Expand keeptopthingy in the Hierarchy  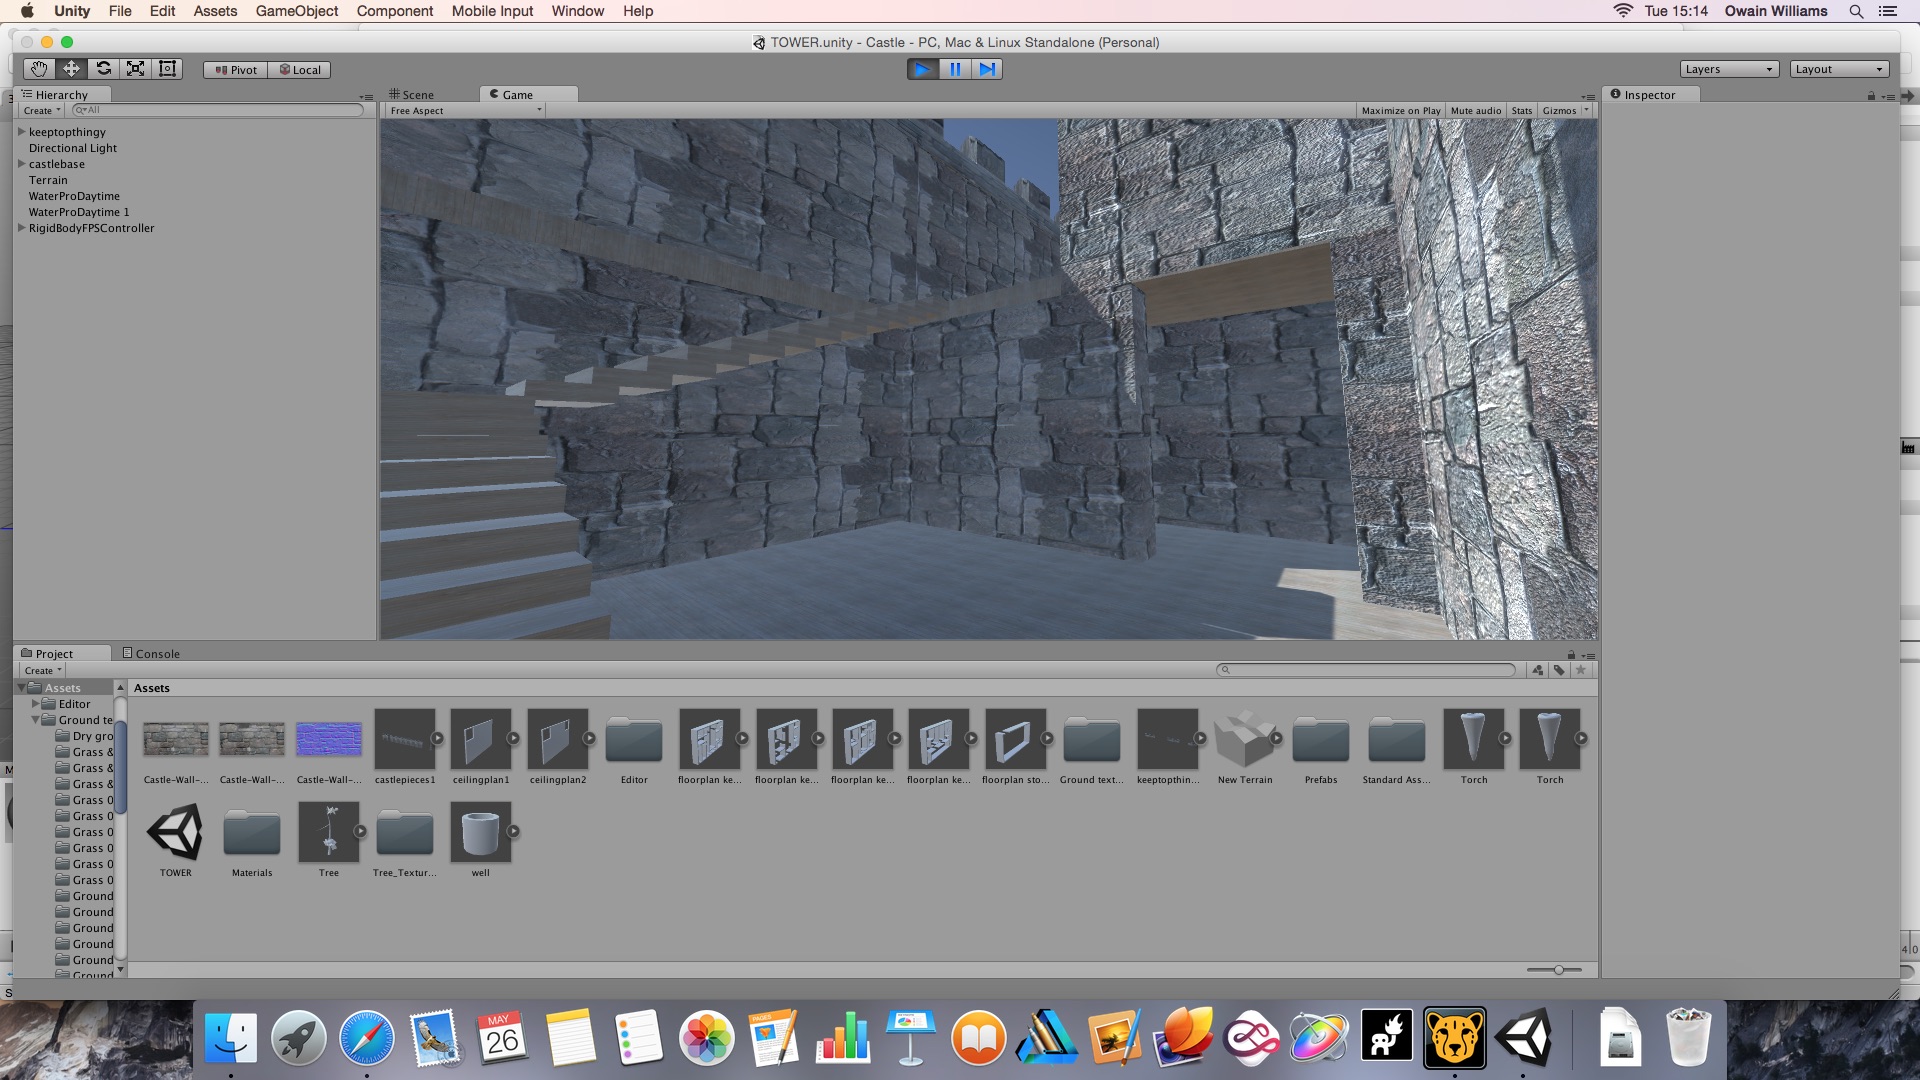pyautogui.click(x=21, y=131)
